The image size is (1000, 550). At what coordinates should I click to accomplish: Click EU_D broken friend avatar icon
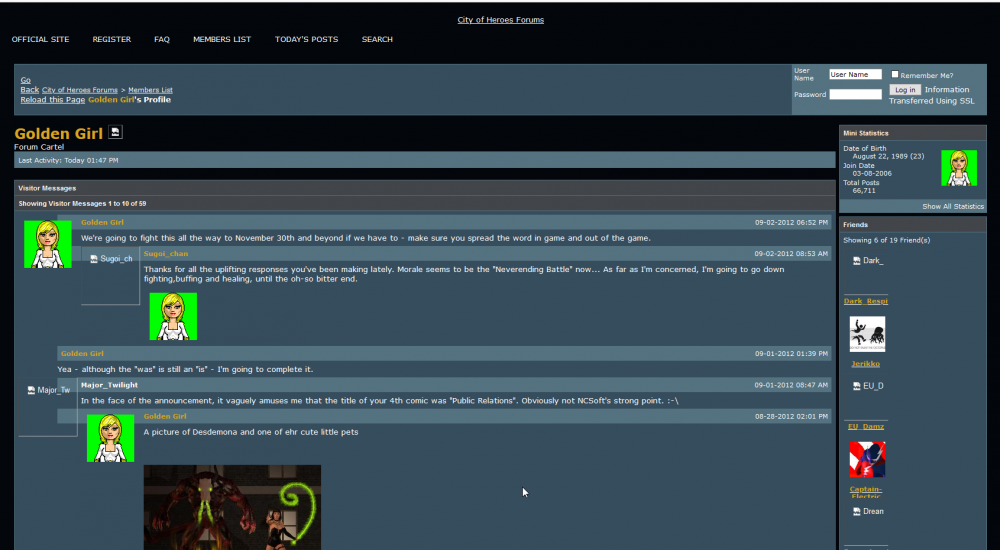click(x=857, y=386)
